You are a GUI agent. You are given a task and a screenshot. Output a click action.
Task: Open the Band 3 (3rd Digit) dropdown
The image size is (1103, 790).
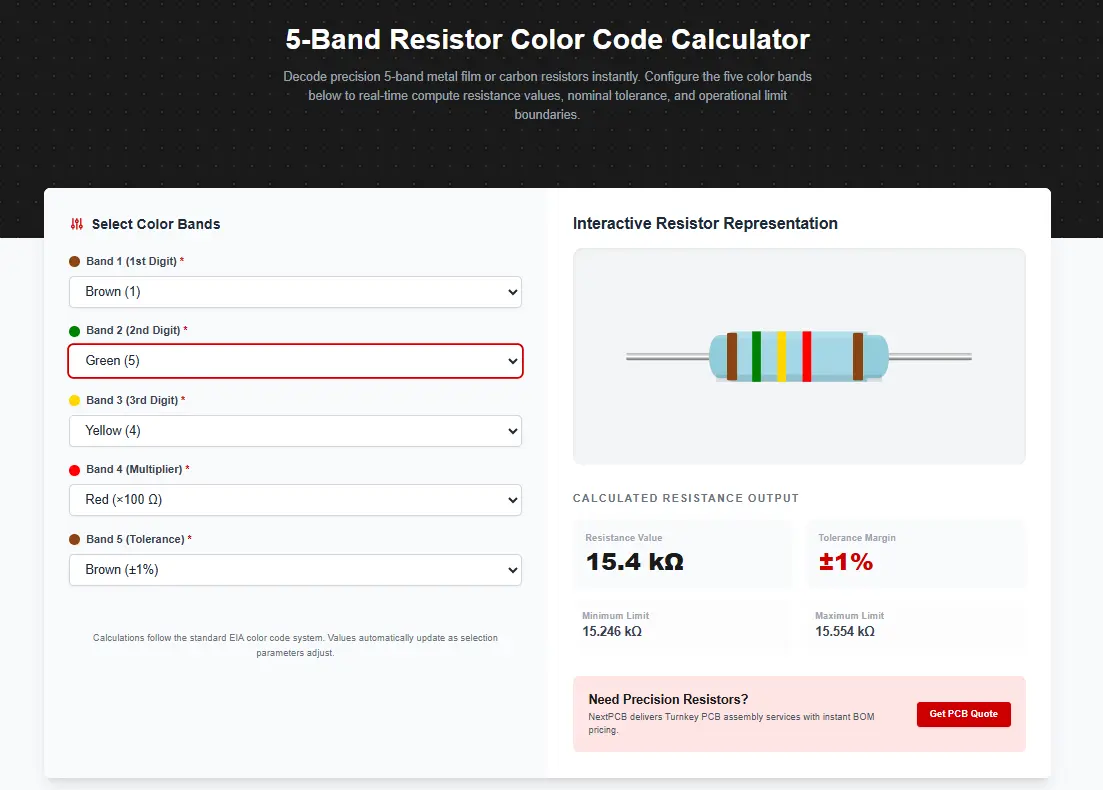(x=295, y=431)
